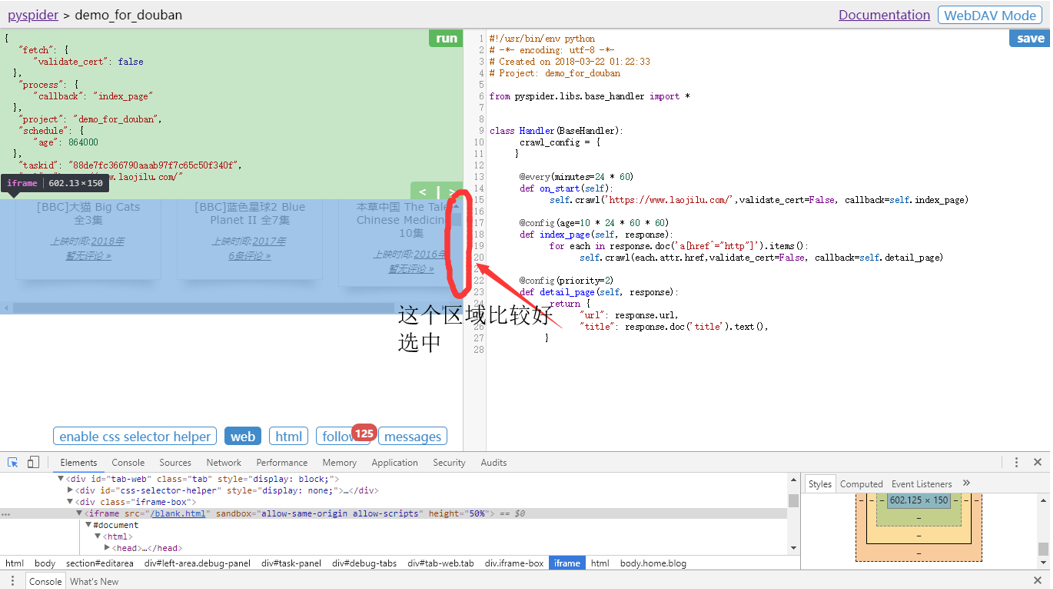Open the console drawer three-dot menu
The height and width of the screenshot is (589, 1053).
coord(12,581)
